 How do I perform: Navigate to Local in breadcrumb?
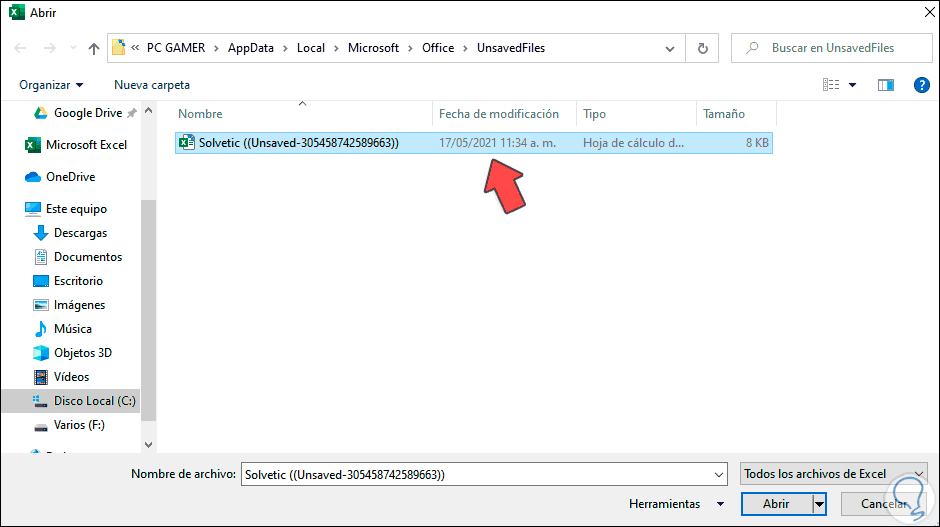[311, 48]
